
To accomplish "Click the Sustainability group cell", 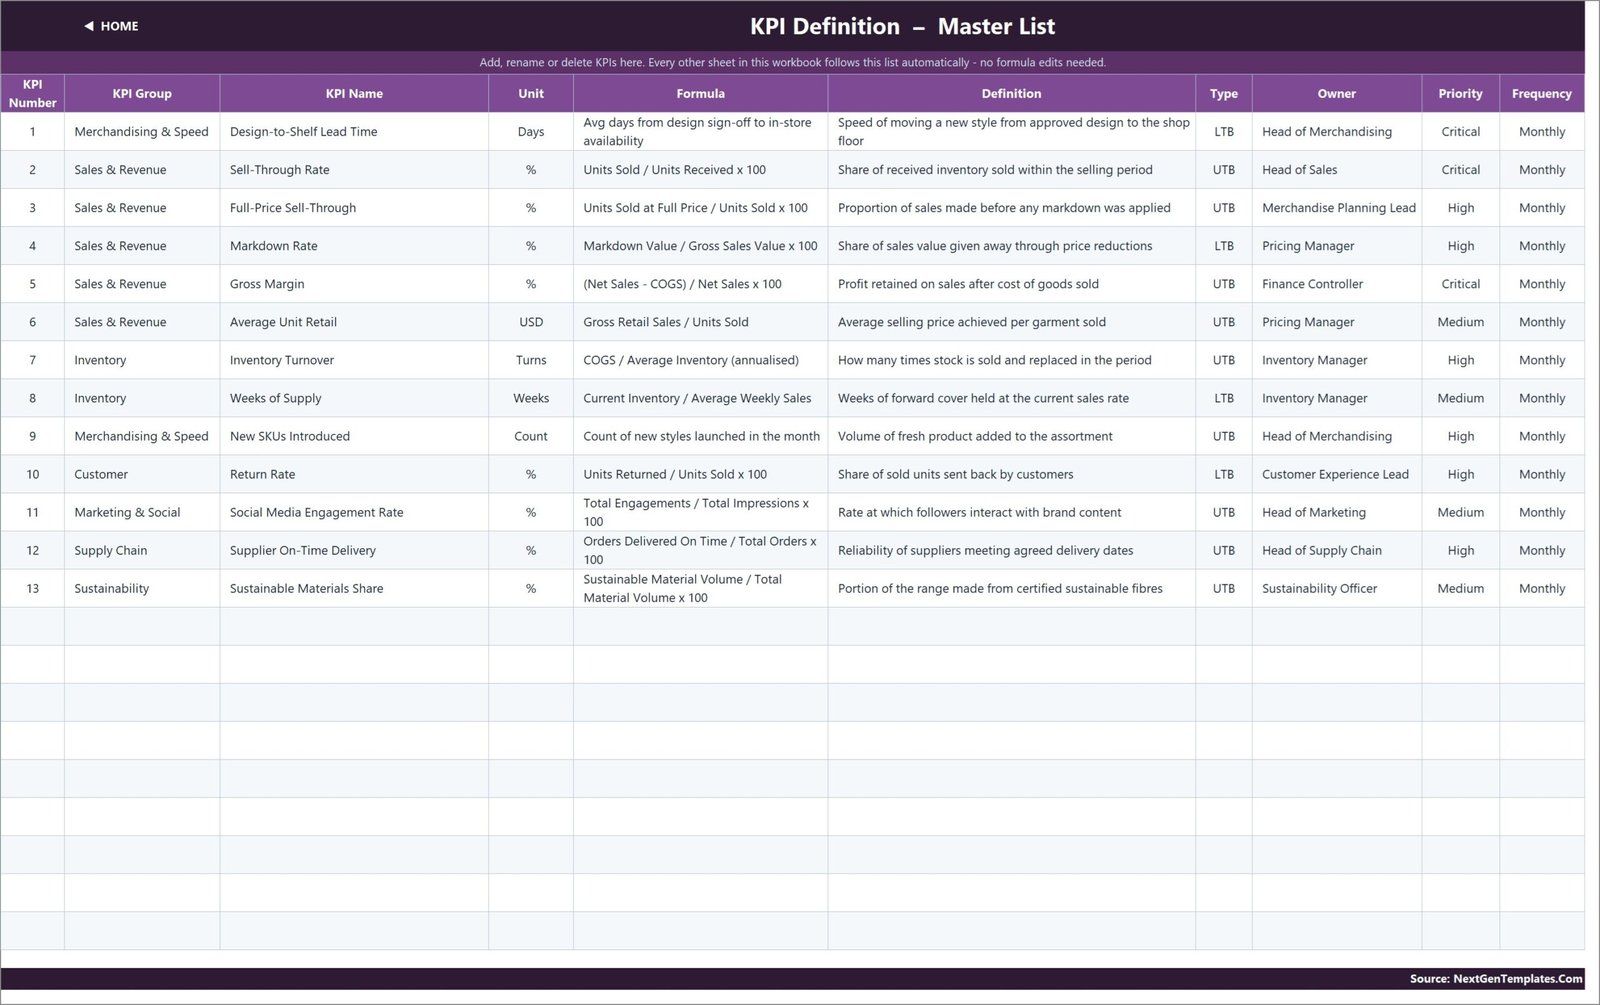I will point(142,588).
